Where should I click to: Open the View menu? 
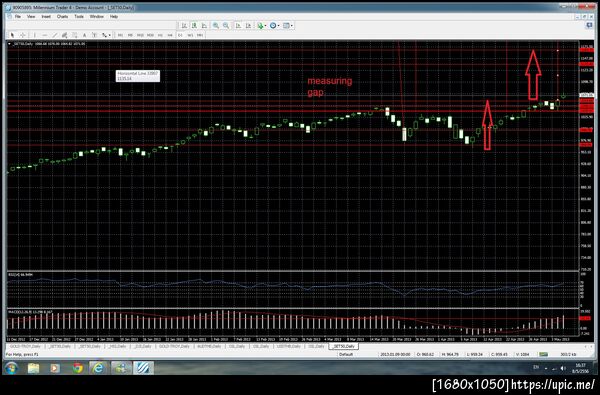point(31,16)
